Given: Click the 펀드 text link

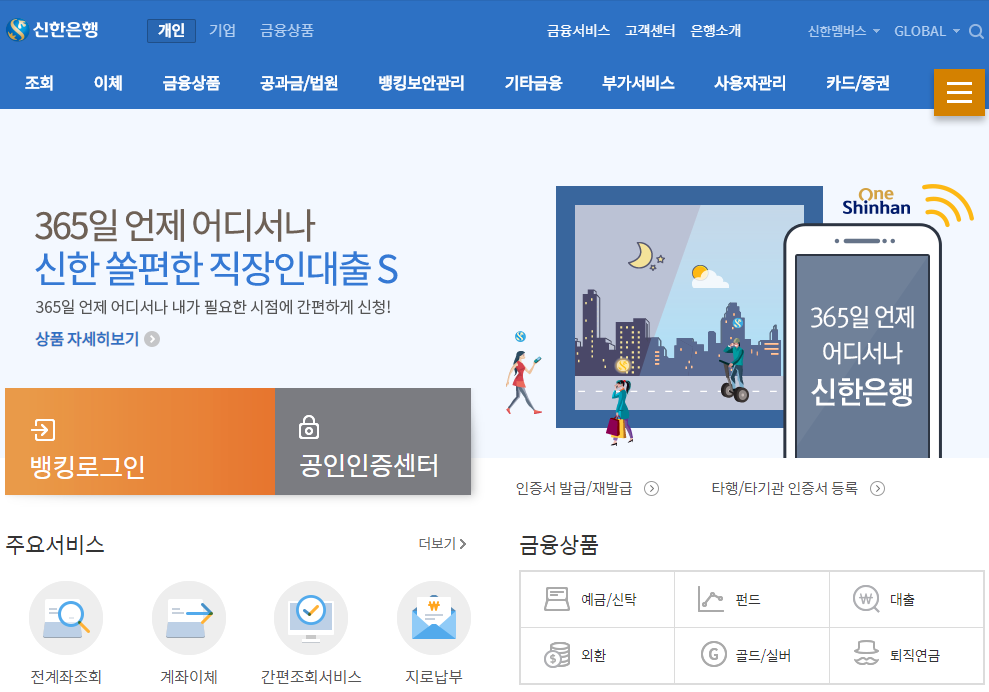Looking at the screenshot, I should [x=748, y=599].
